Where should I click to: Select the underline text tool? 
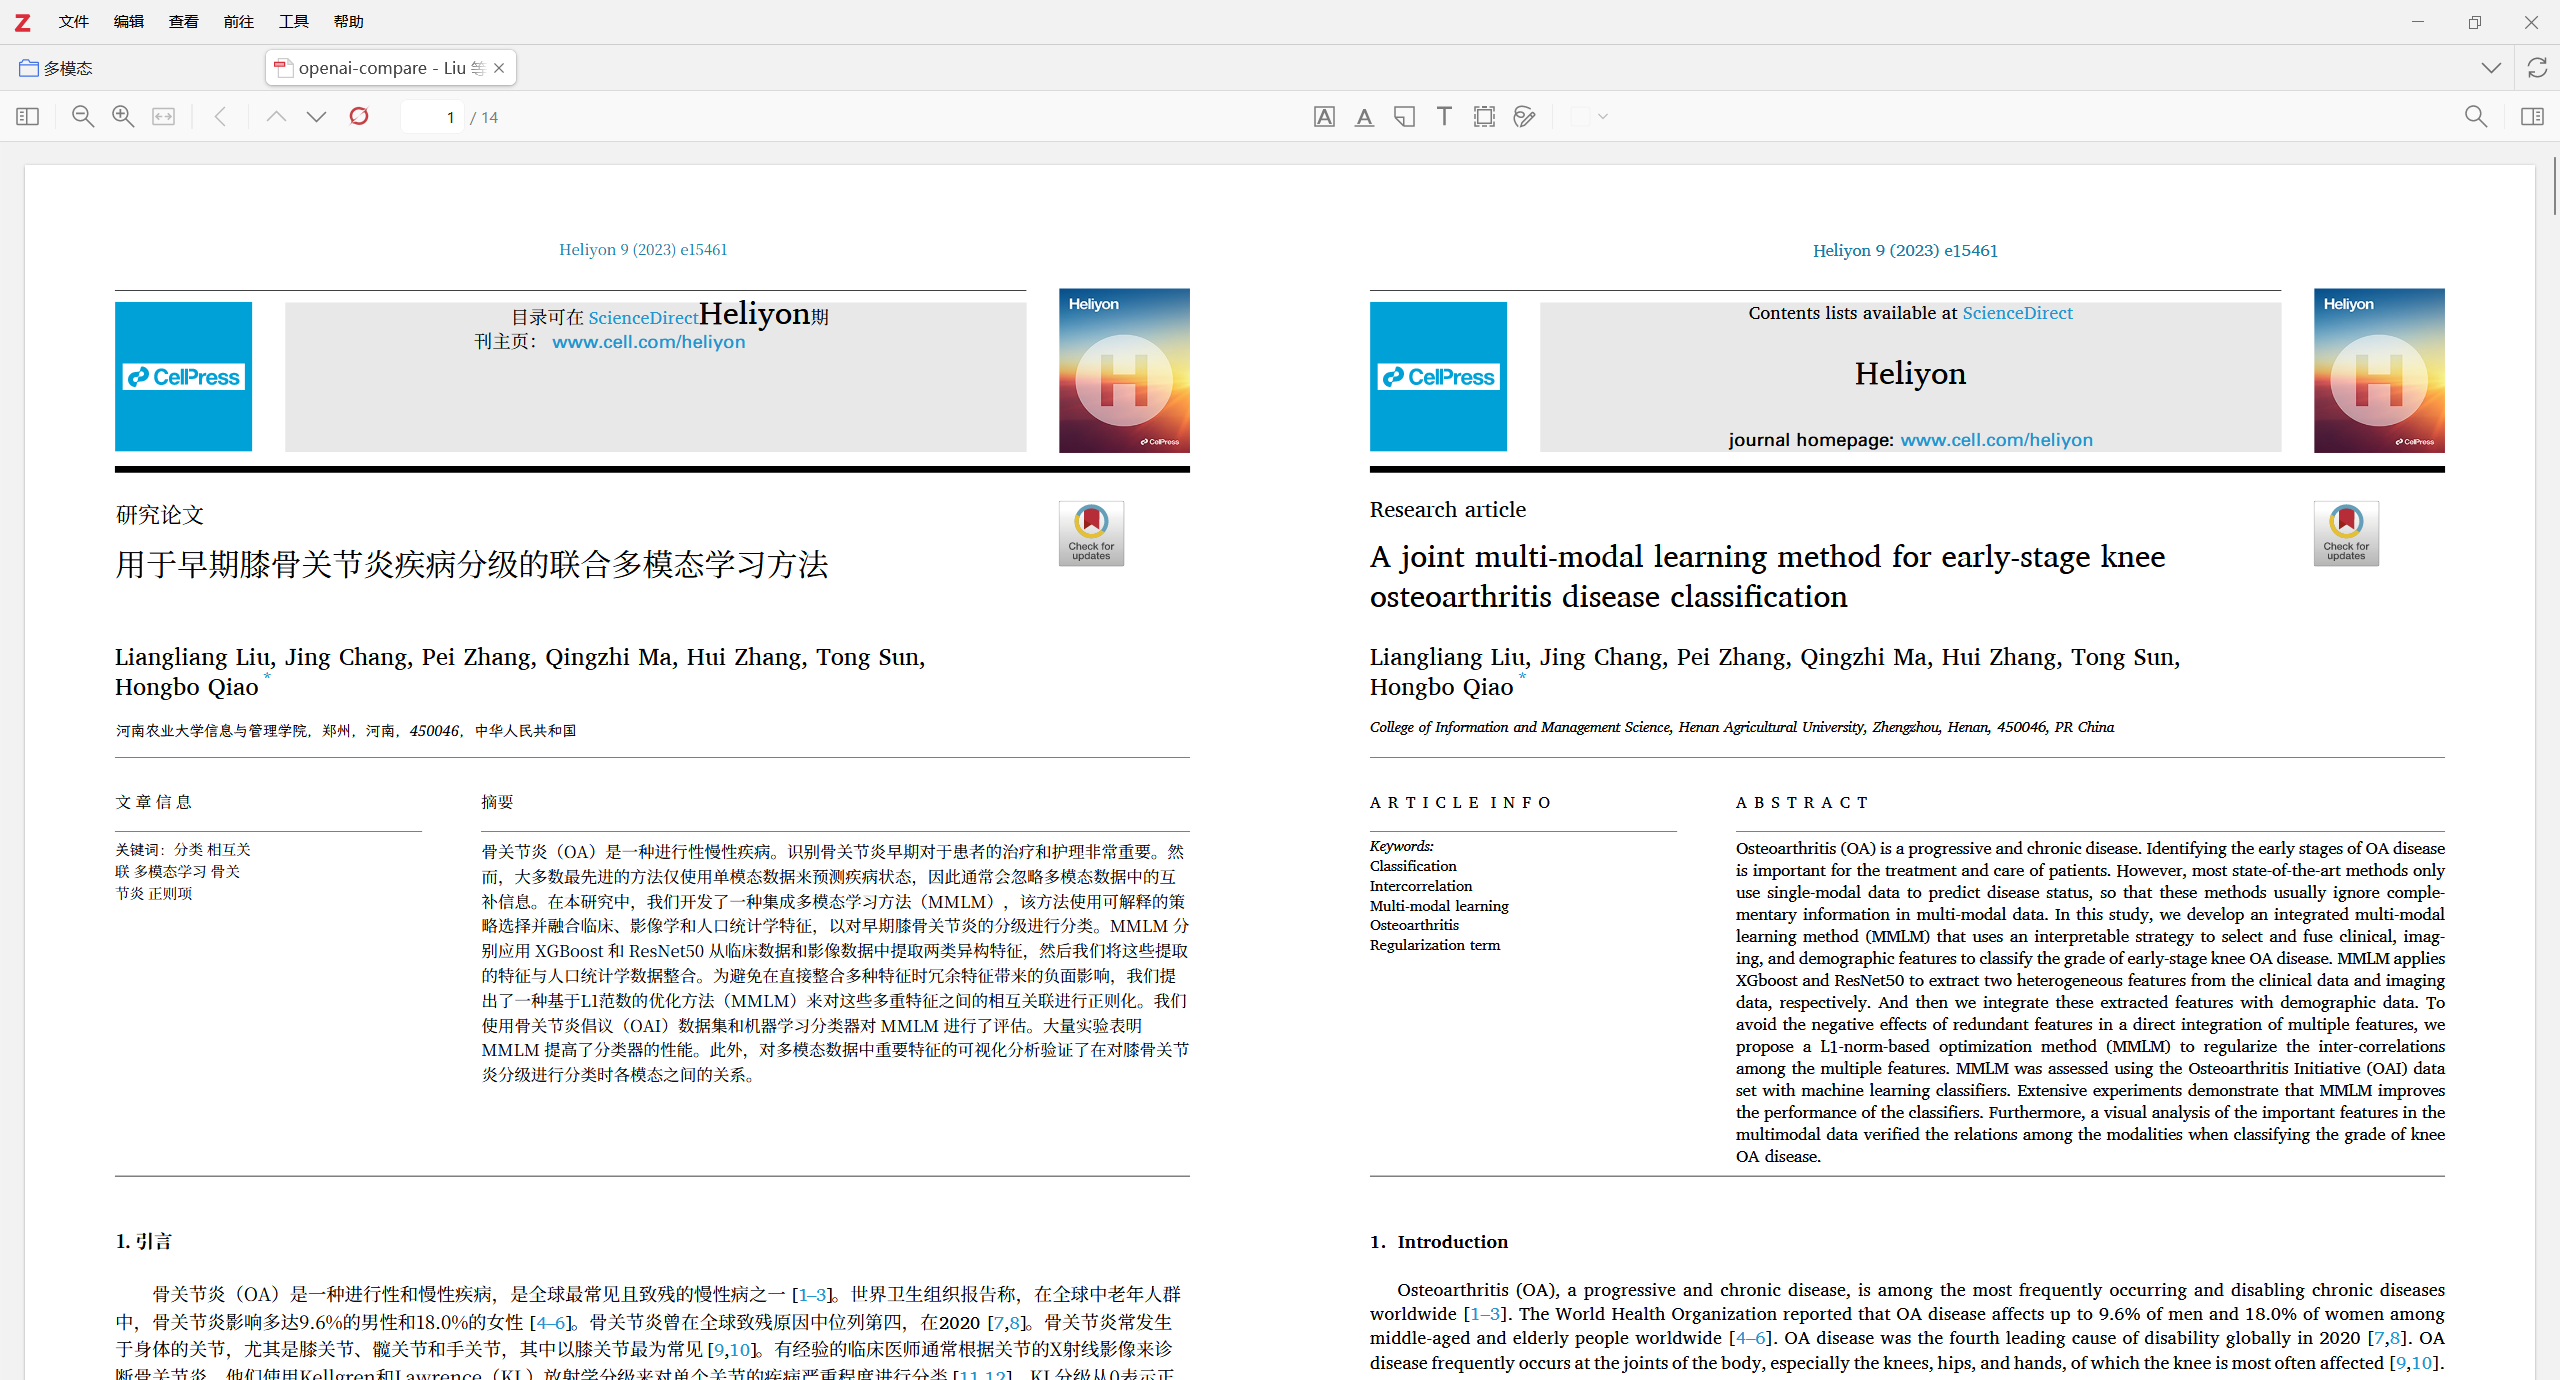(1364, 117)
